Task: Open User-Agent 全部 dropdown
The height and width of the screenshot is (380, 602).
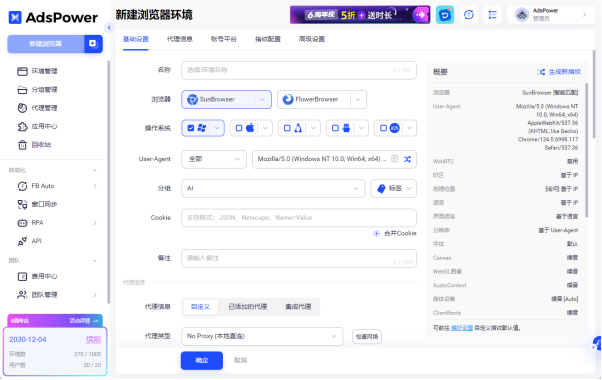Action: (x=214, y=159)
